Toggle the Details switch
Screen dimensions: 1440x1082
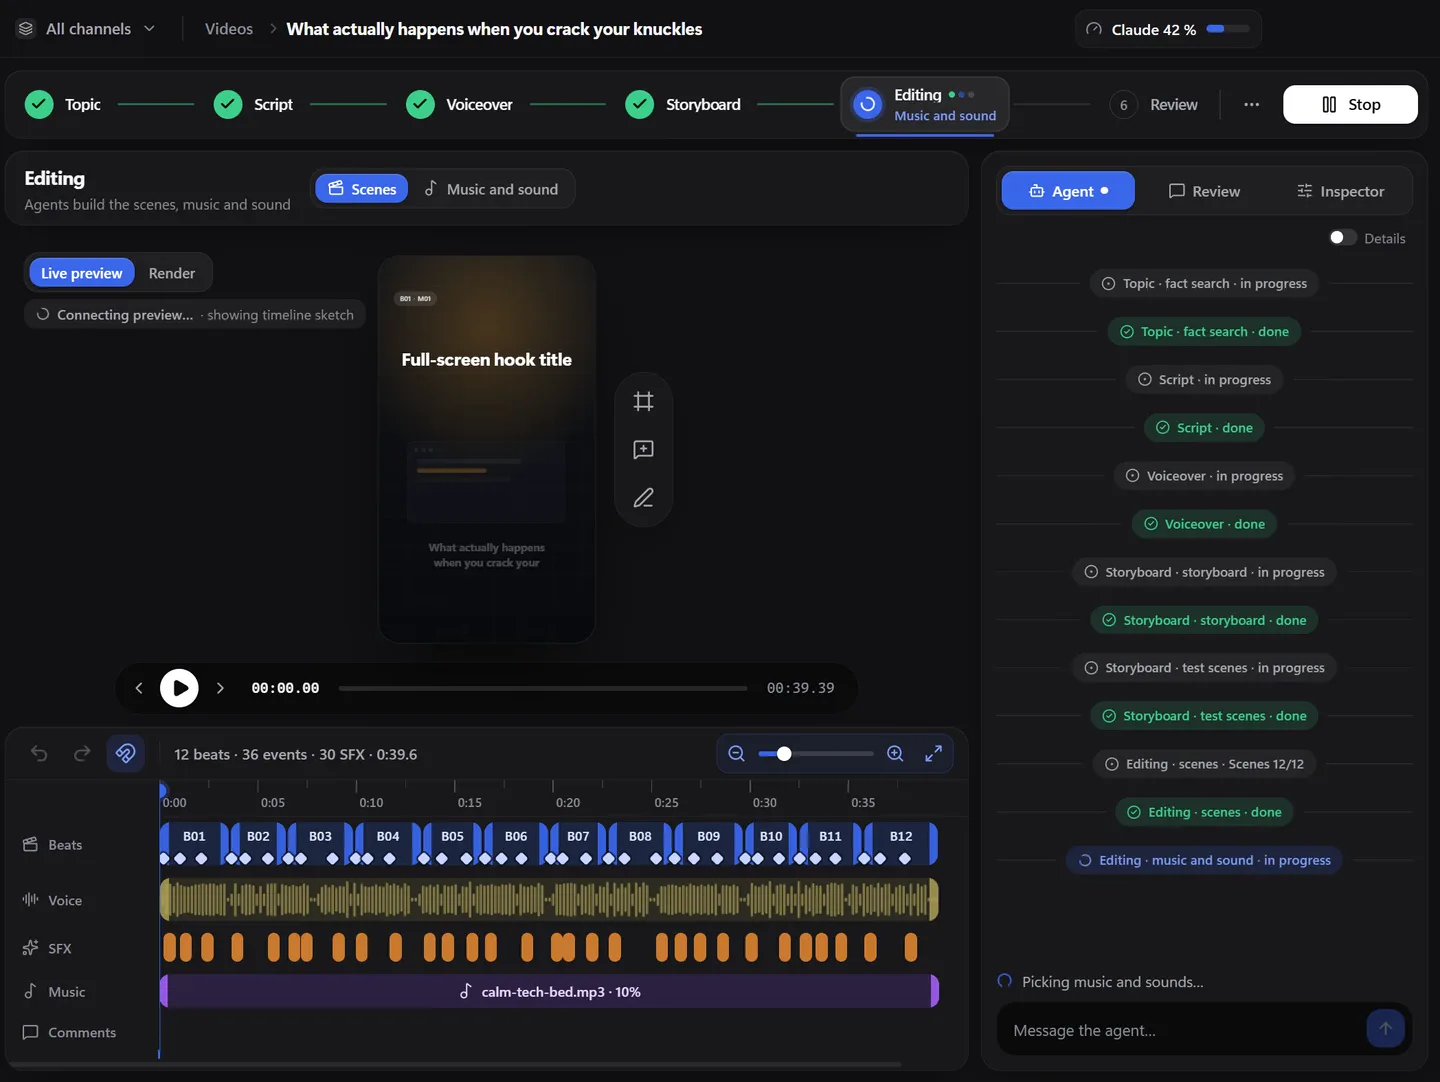[x=1342, y=238]
